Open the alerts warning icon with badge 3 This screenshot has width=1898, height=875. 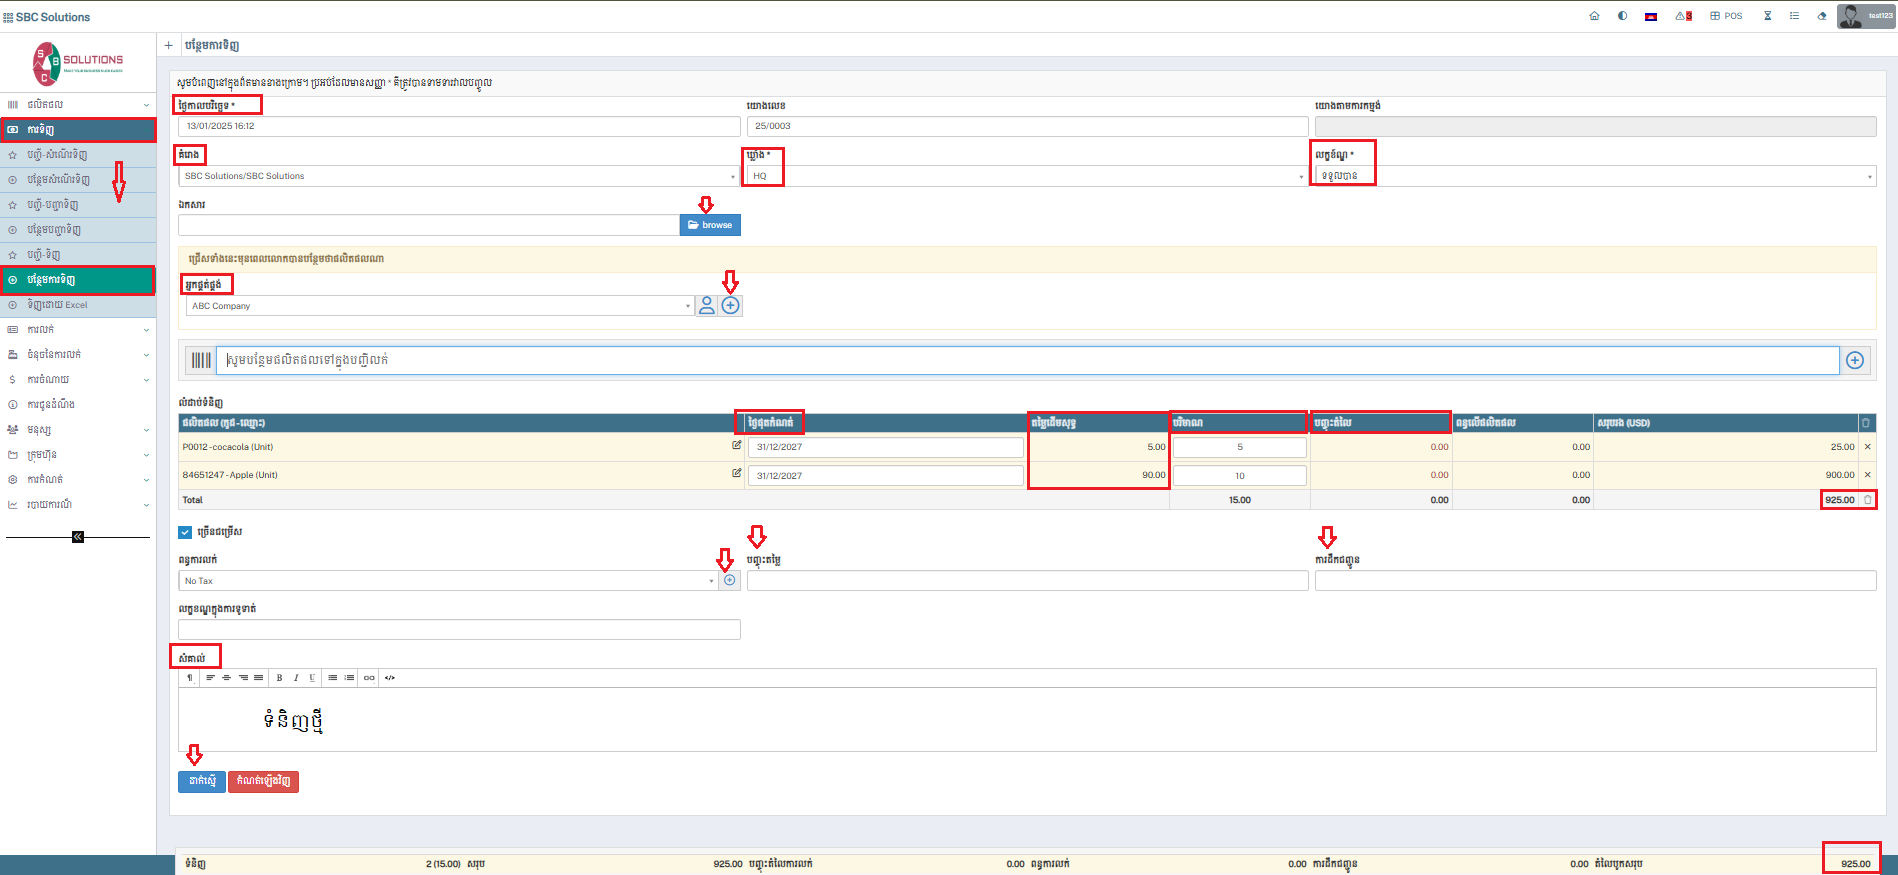click(1684, 16)
